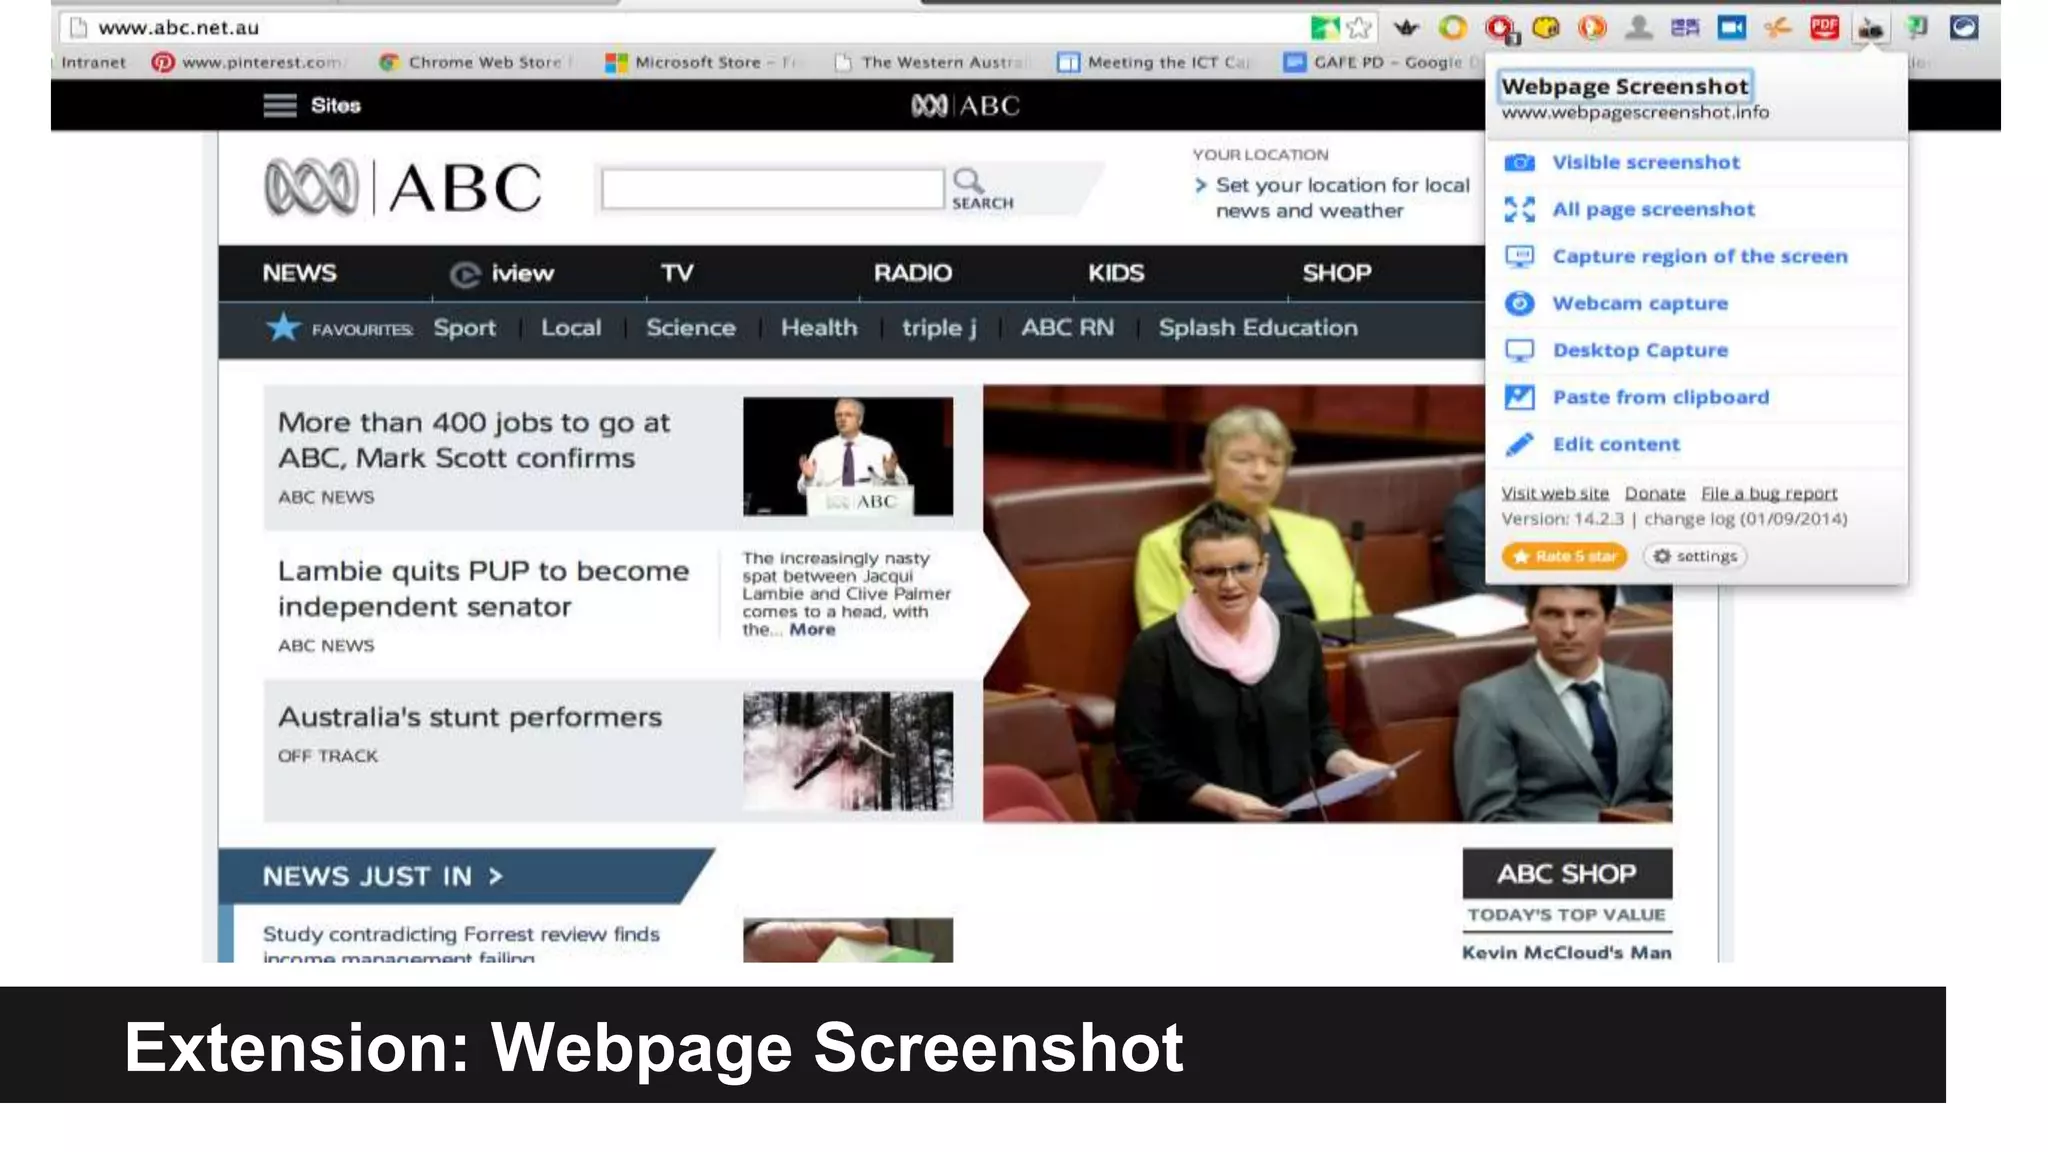2048x1152 pixels.
Task: Click the Local favourites link
Action: click(571, 328)
